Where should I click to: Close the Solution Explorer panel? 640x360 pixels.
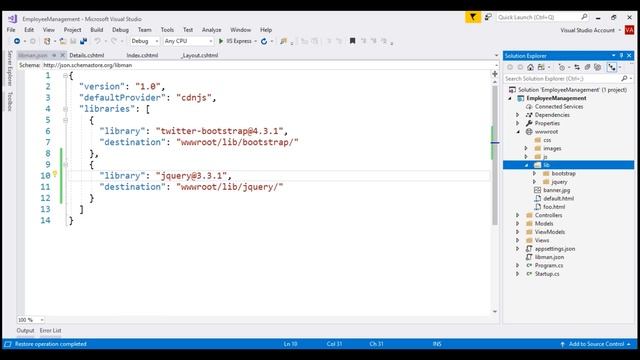point(629,56)
